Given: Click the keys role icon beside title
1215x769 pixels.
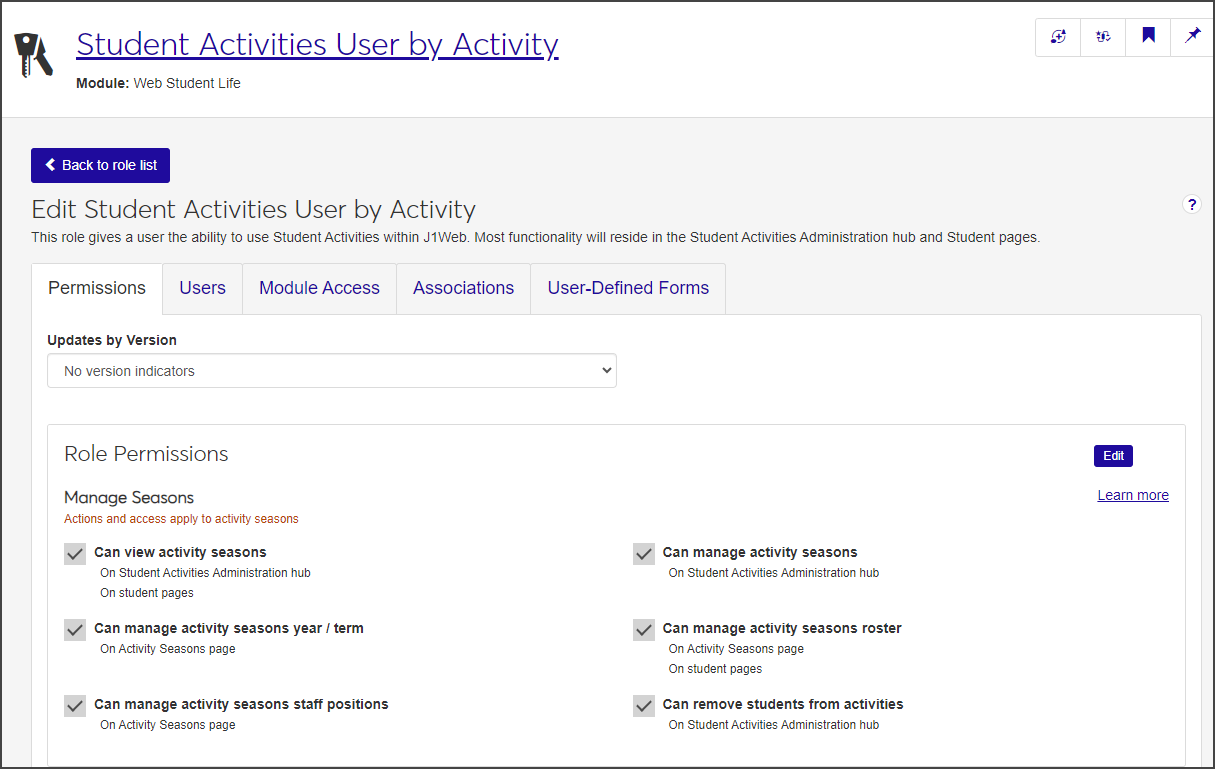Looking at the screenshot, I should (33, 55).
